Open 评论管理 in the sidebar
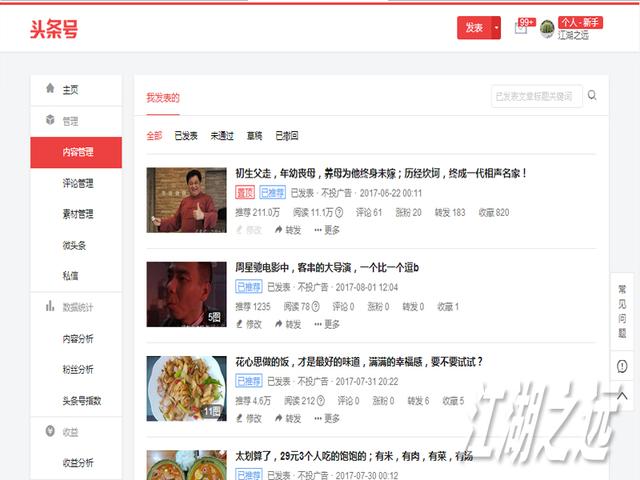The image size is (640, 480). (x=76, y=183)
